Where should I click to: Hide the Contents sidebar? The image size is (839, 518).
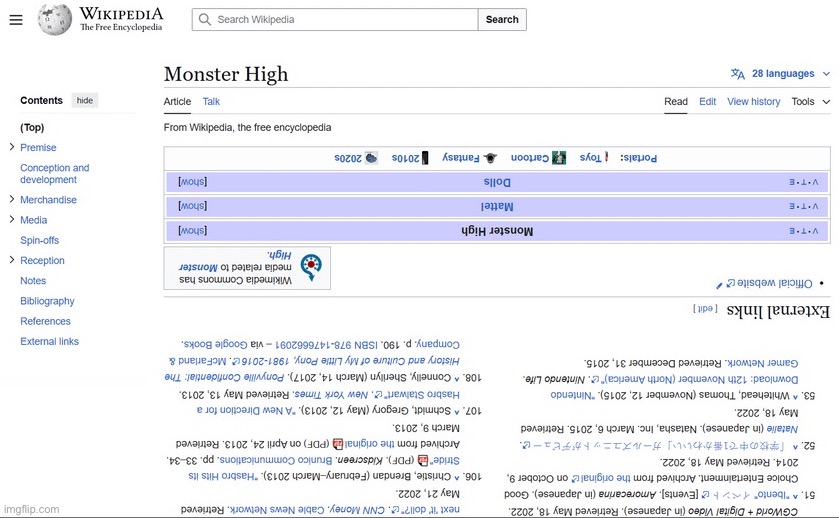pyautogui.click(x=85, y=101)
